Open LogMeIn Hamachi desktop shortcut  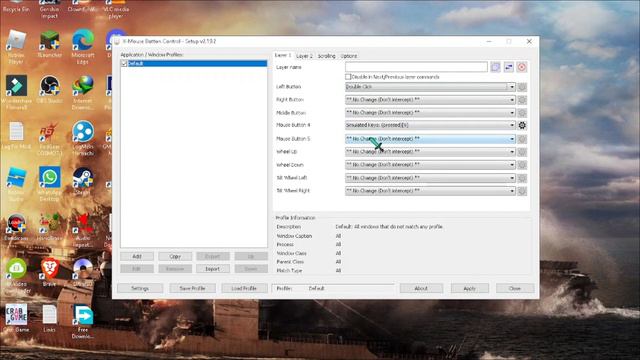83,138
